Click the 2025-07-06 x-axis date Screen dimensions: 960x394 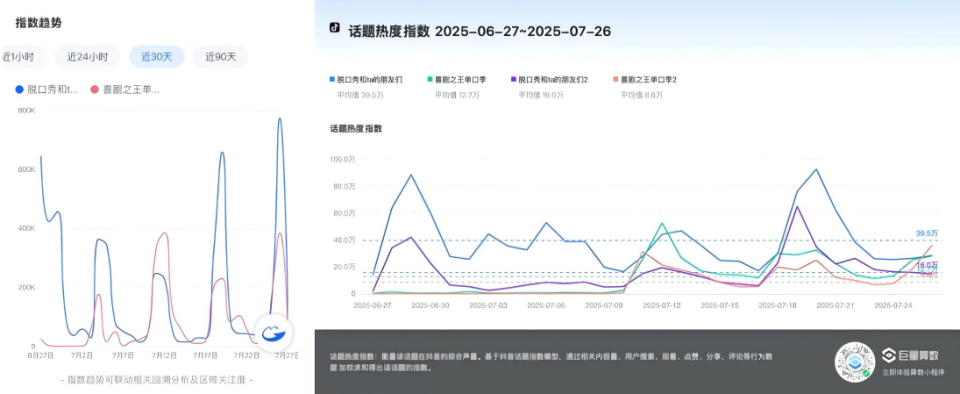click(x=547, y=304)
